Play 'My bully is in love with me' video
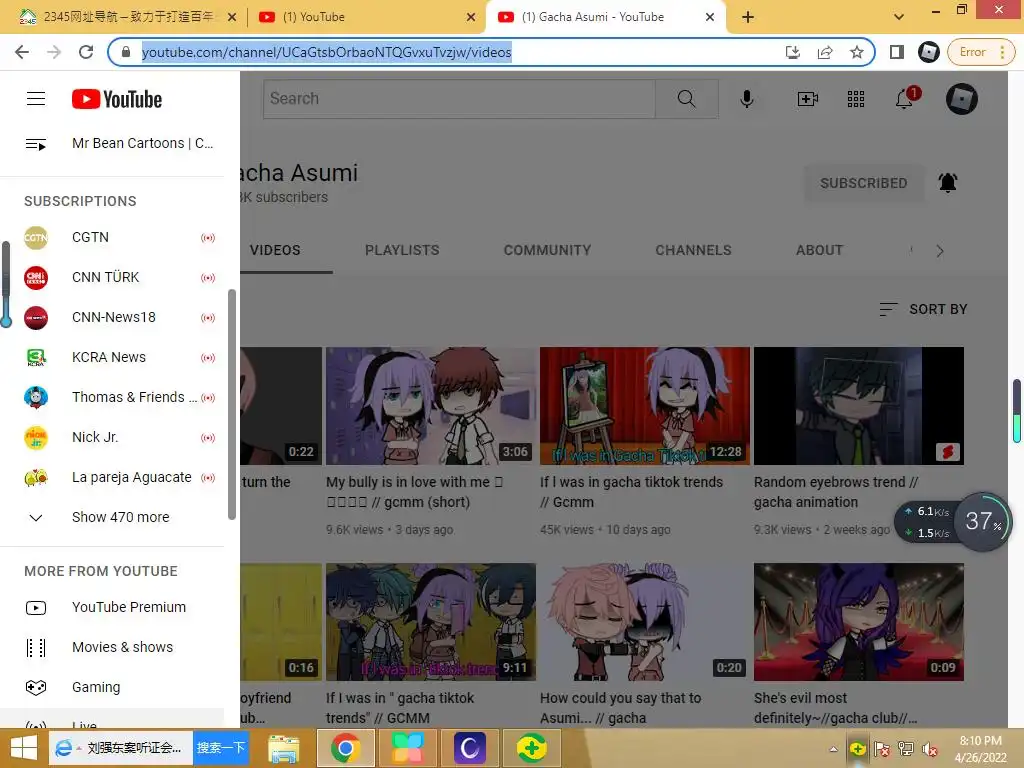The image size is (1024, 768). click(431, 406)
